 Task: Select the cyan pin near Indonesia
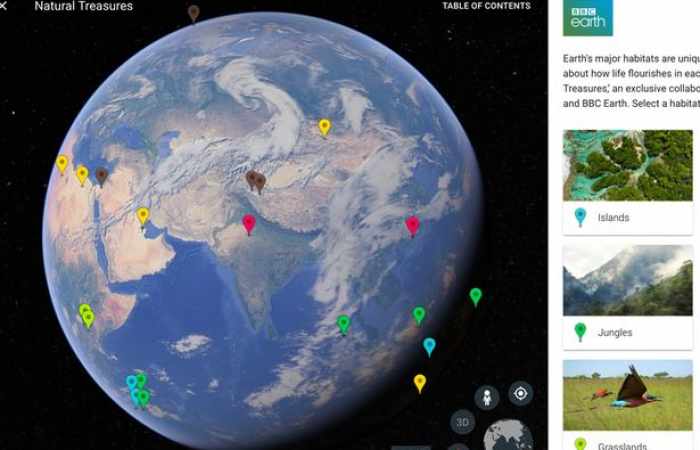(x=429, y=346)
